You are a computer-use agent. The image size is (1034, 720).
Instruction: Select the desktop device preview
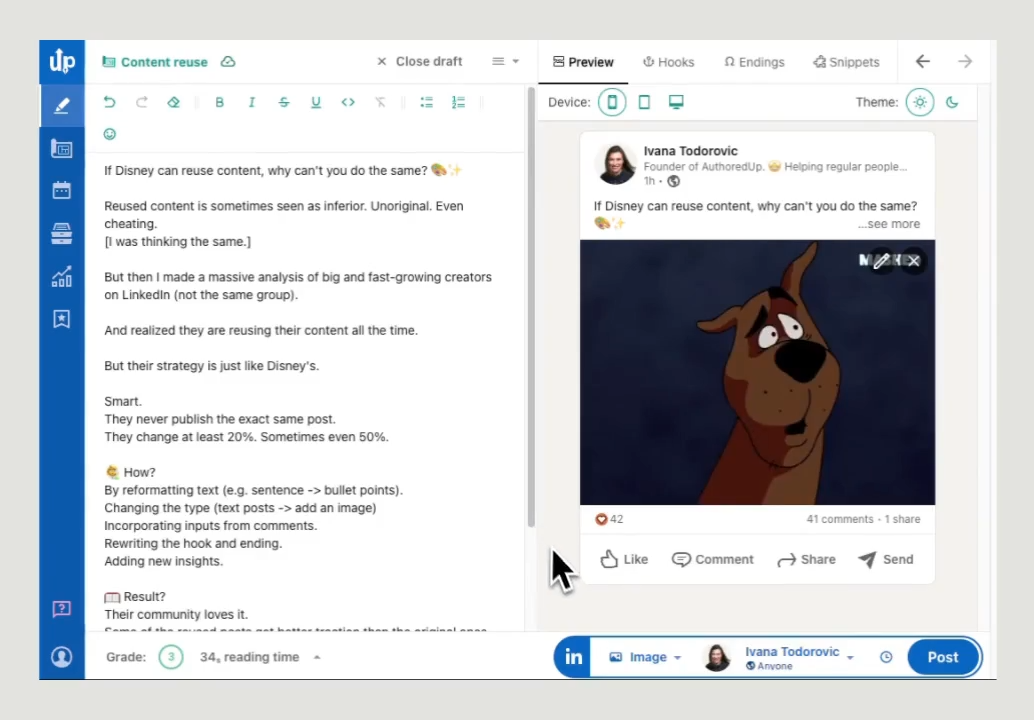click(676, 102)
